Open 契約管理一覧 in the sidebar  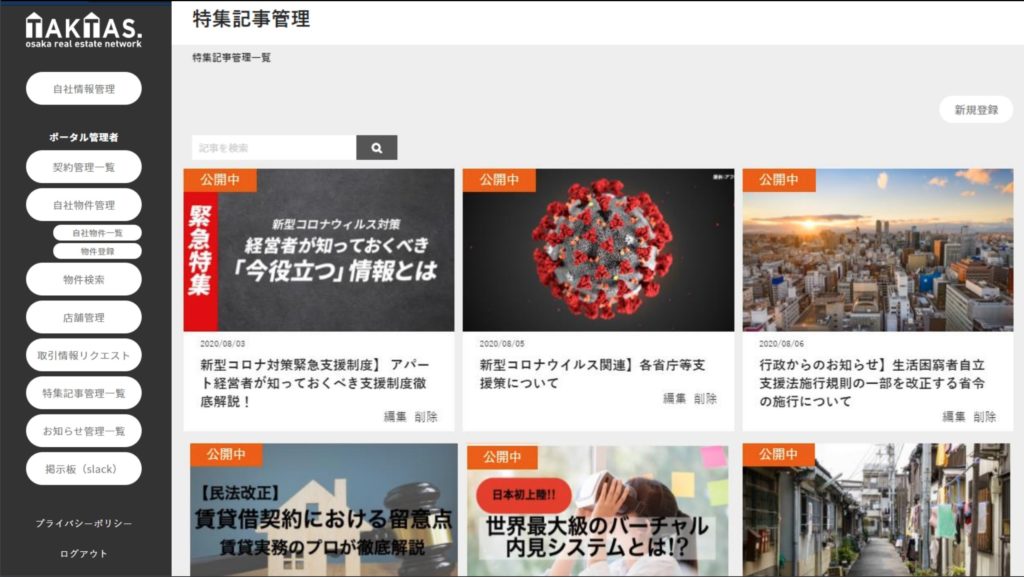pyautogui.click(x=84, y=167)
